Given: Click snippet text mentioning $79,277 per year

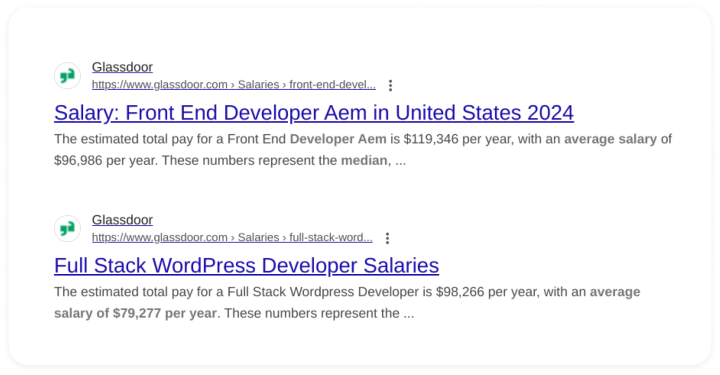Looking at the screenshot, I should pos(165,313).
